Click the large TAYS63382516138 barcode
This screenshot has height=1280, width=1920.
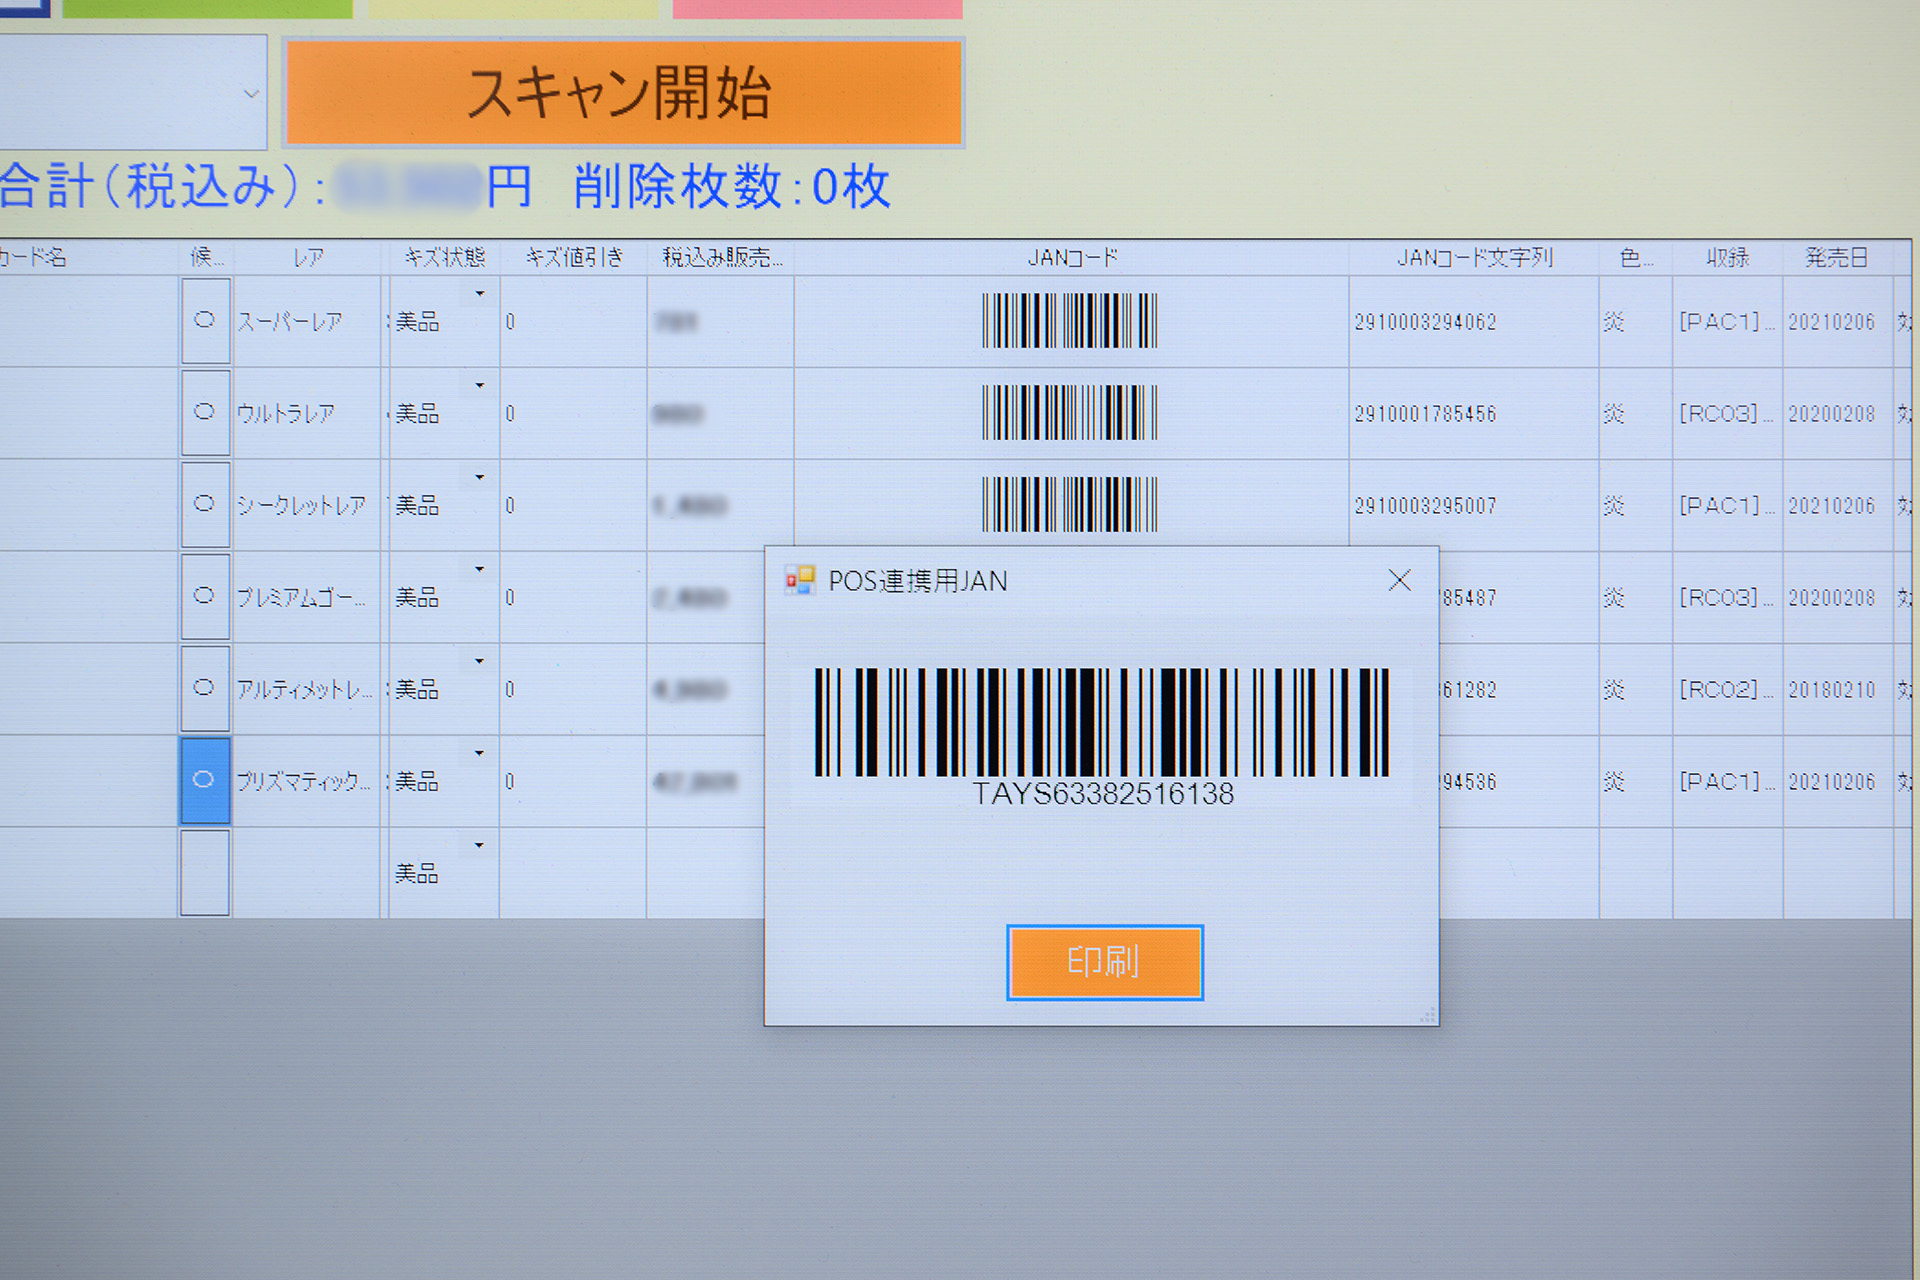1101,722
